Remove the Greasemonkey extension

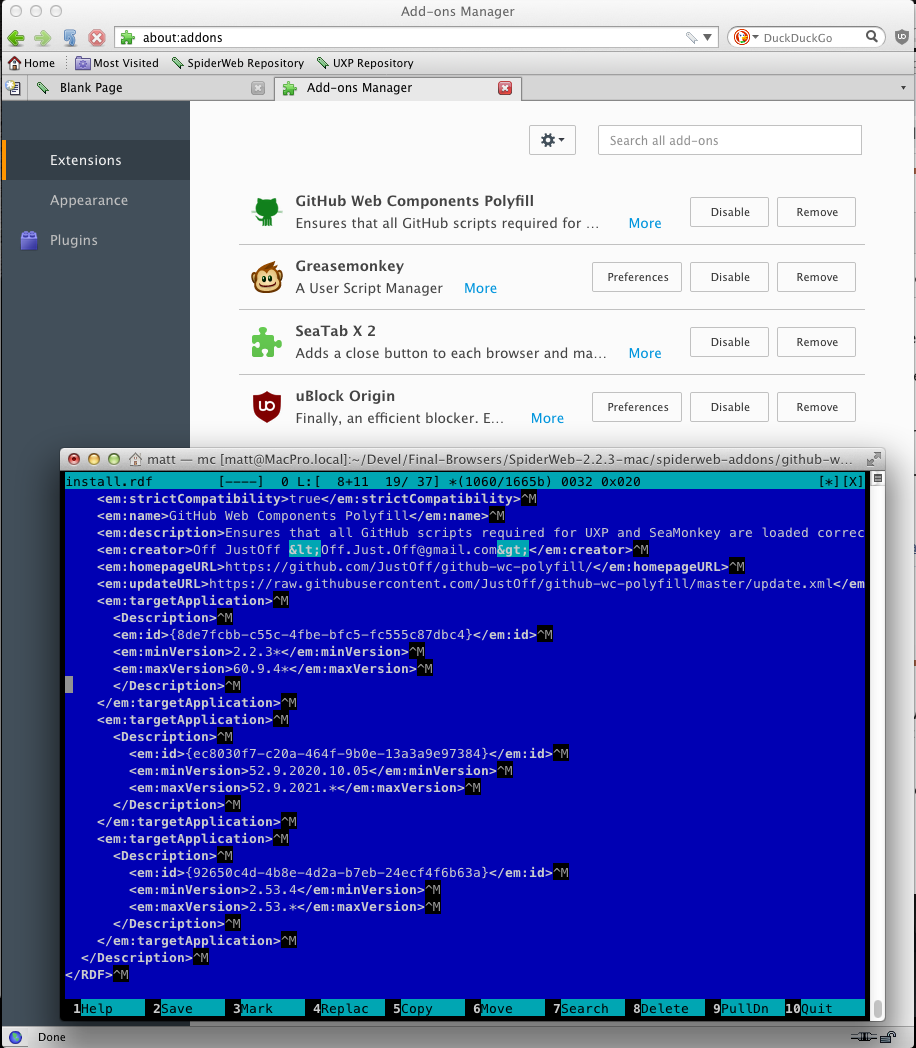[x=816, y=277]
